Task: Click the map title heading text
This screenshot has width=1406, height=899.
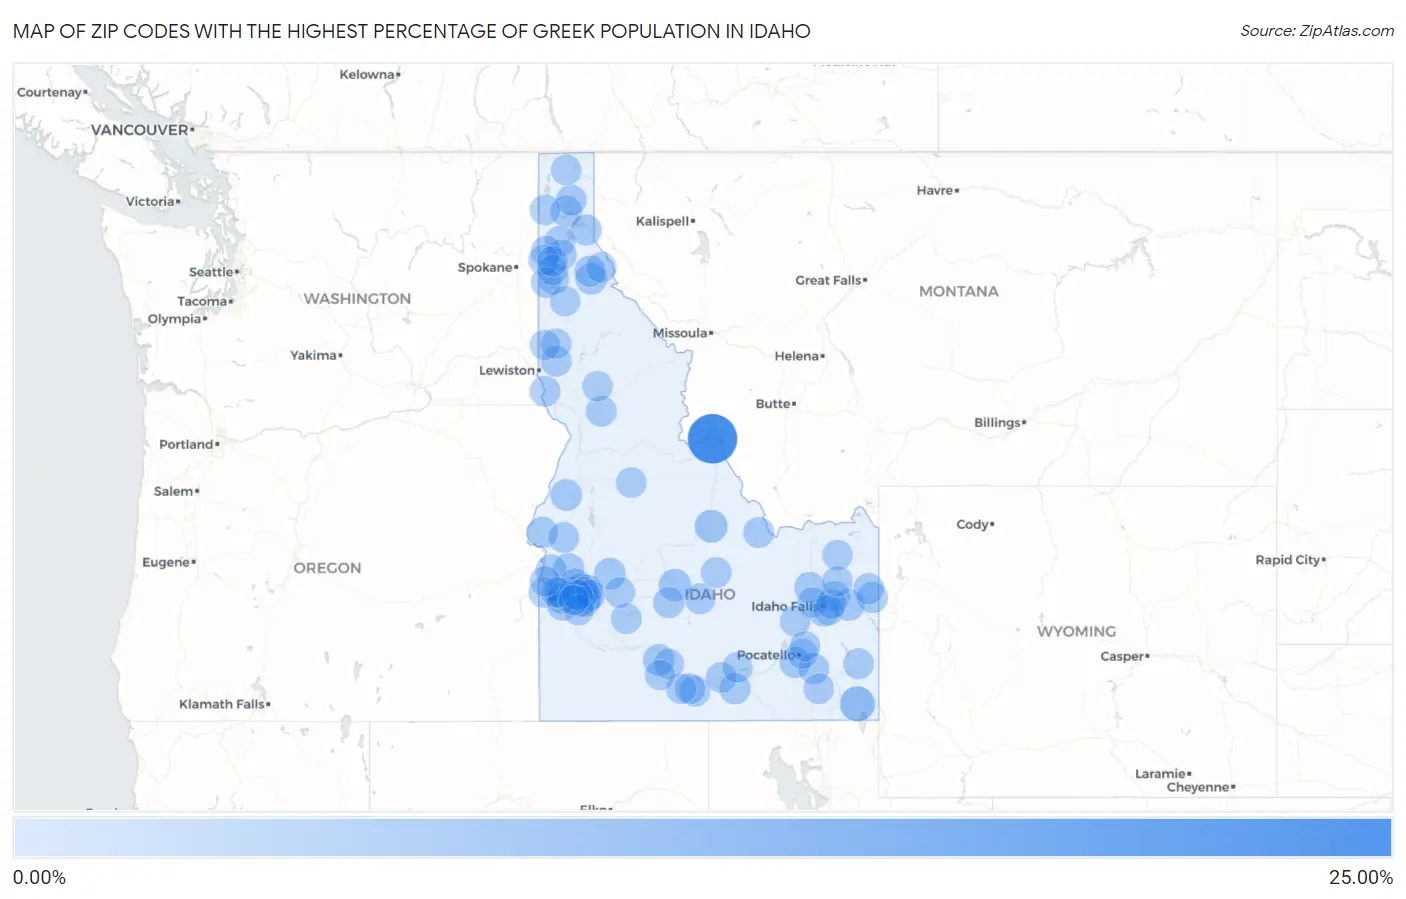Action: [x=411, y=31]
